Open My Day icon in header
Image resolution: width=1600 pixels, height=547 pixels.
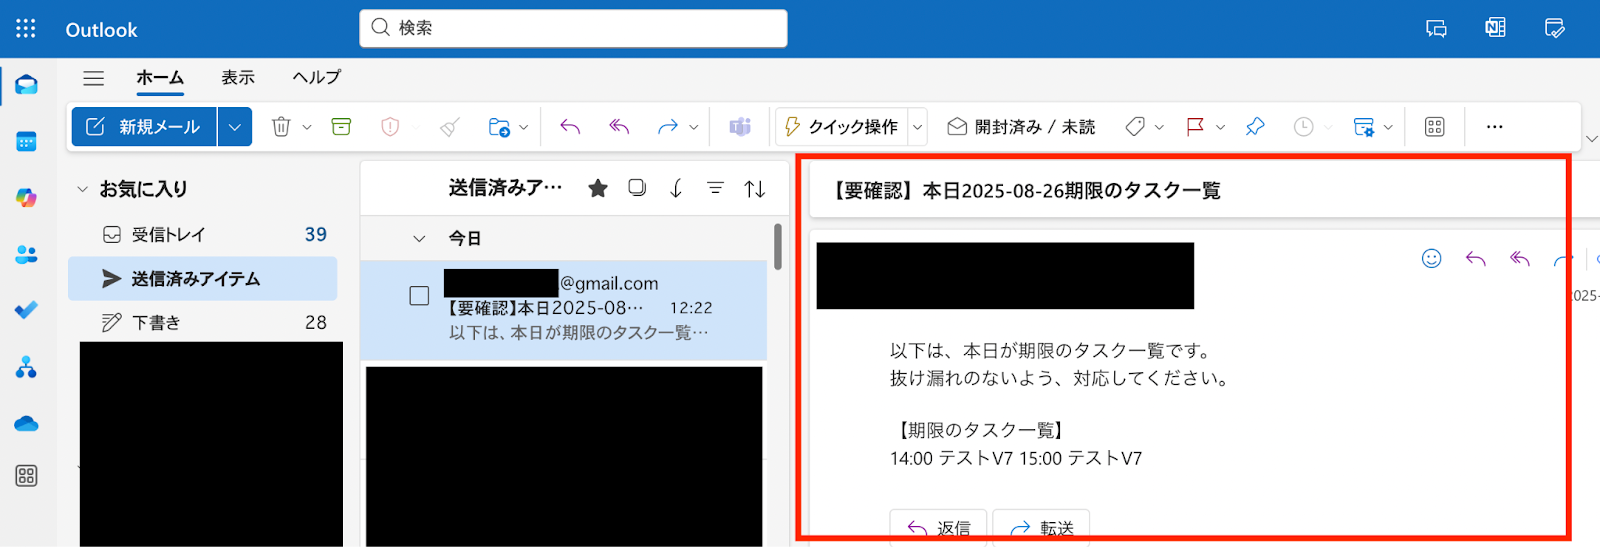point(1555,28)
